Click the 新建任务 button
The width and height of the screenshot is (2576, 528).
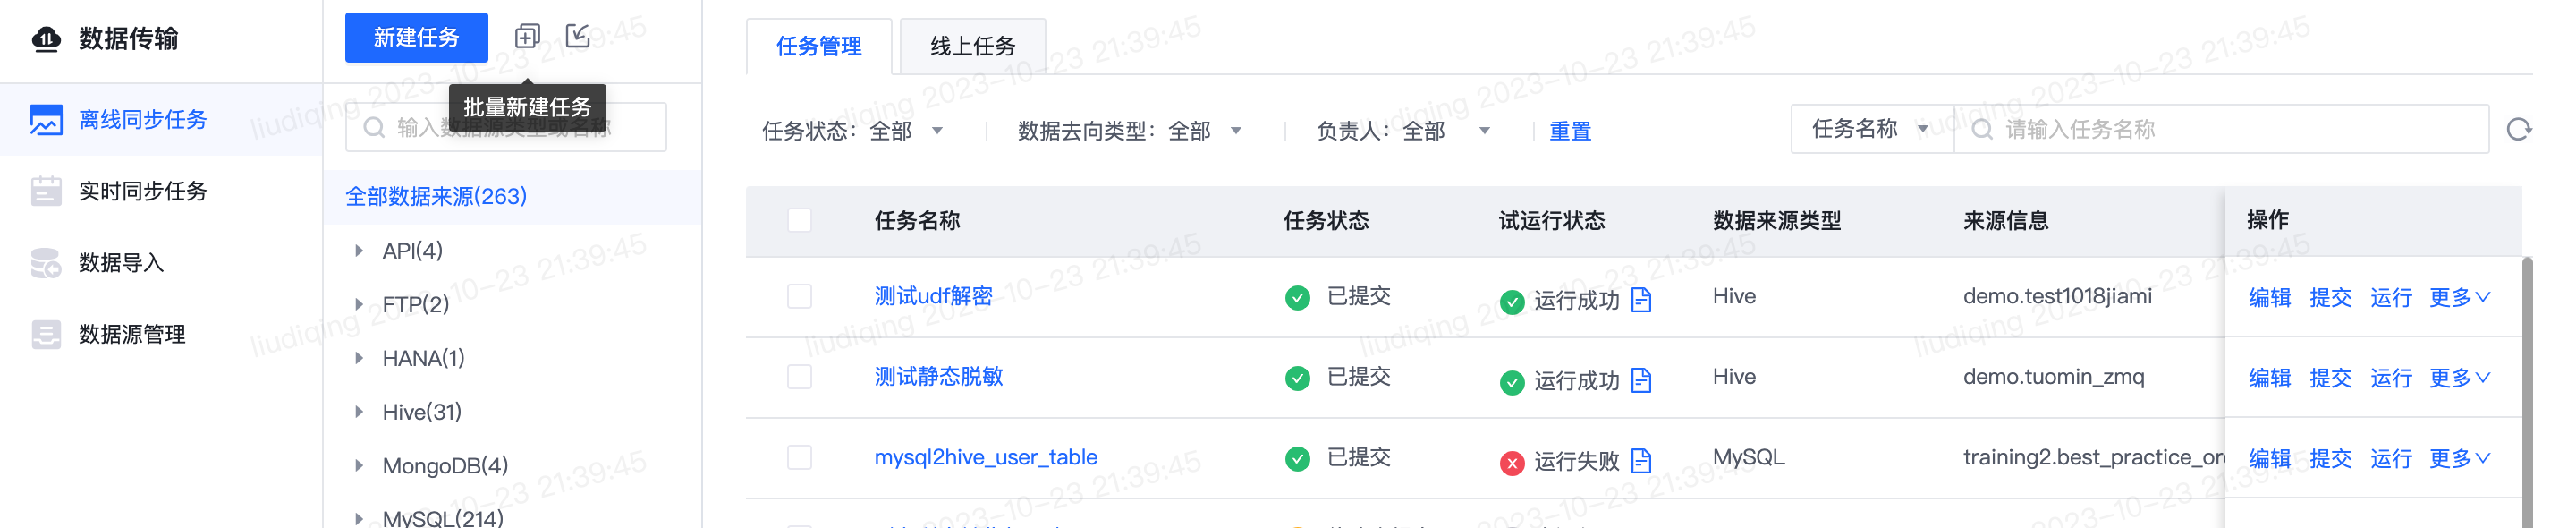point(416,38)
